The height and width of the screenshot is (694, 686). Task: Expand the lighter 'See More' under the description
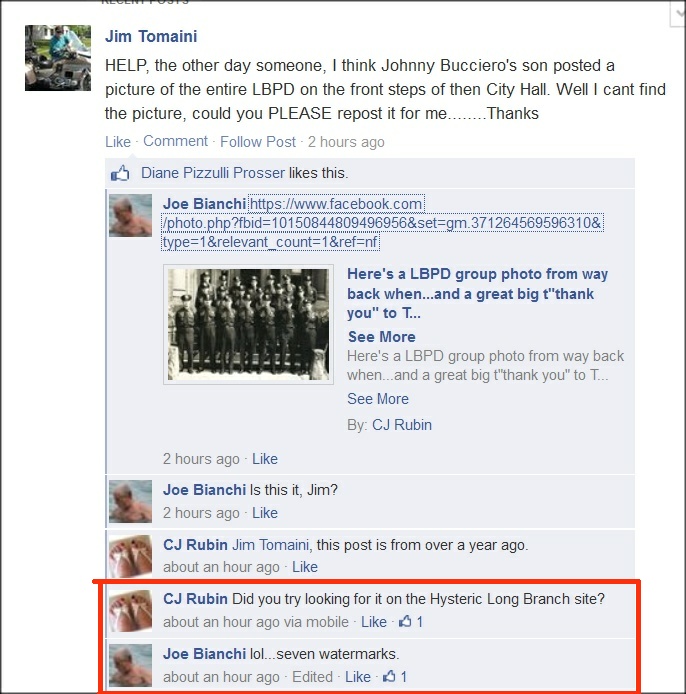378,399
